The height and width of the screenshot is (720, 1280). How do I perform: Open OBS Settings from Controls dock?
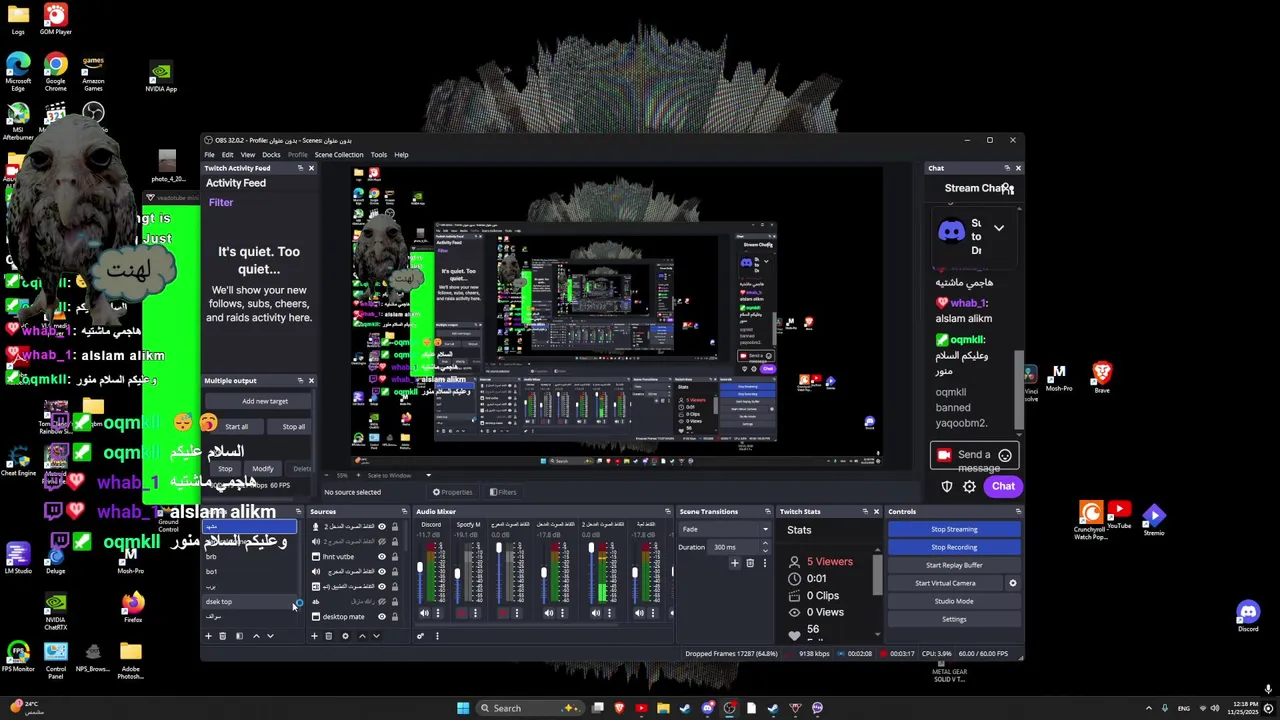coord(954,619)
